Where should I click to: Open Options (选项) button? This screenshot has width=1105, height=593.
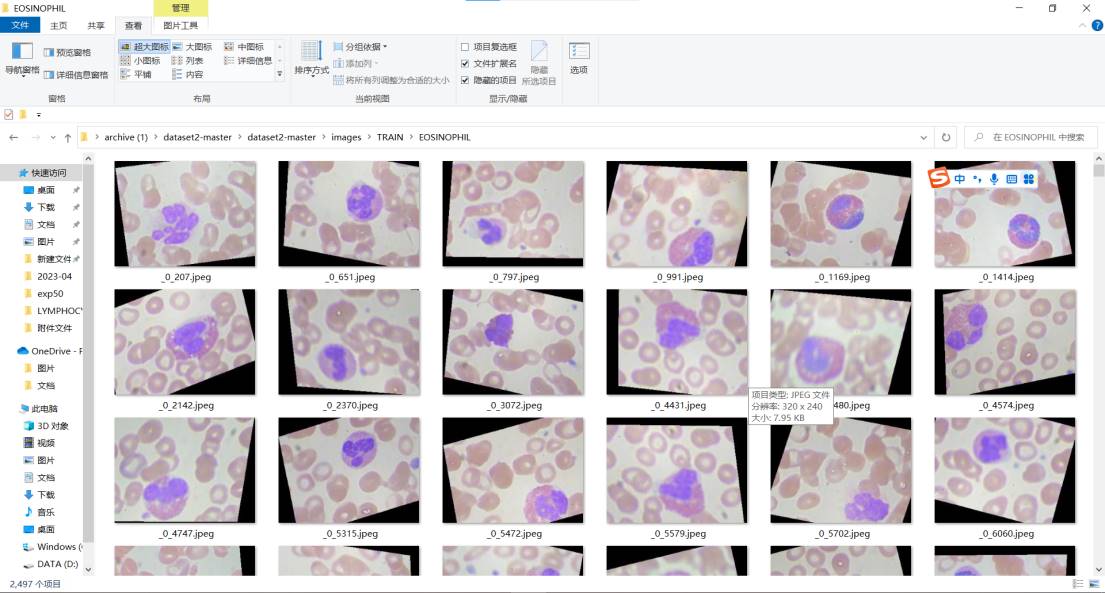[x=579, y=59]
